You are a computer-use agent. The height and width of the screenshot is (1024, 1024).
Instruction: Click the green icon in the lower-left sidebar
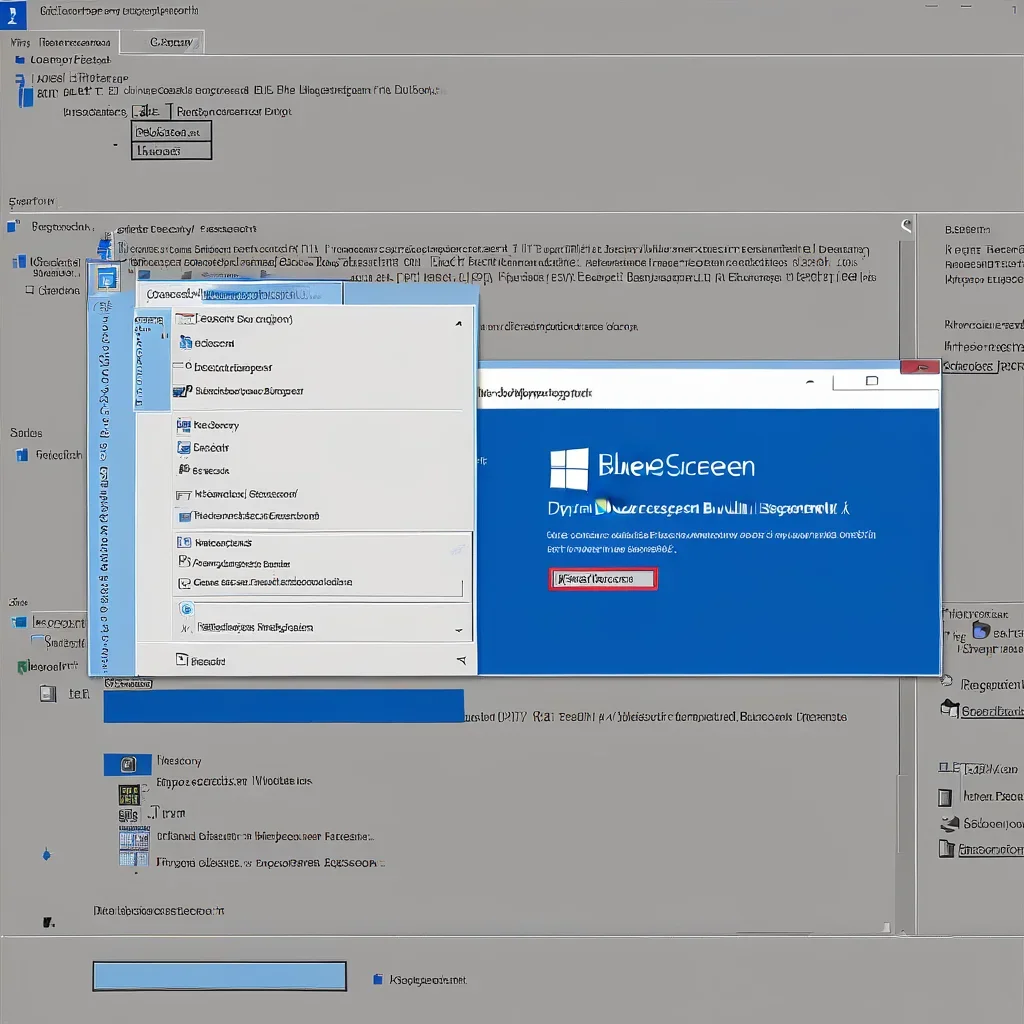coord(22,667)
